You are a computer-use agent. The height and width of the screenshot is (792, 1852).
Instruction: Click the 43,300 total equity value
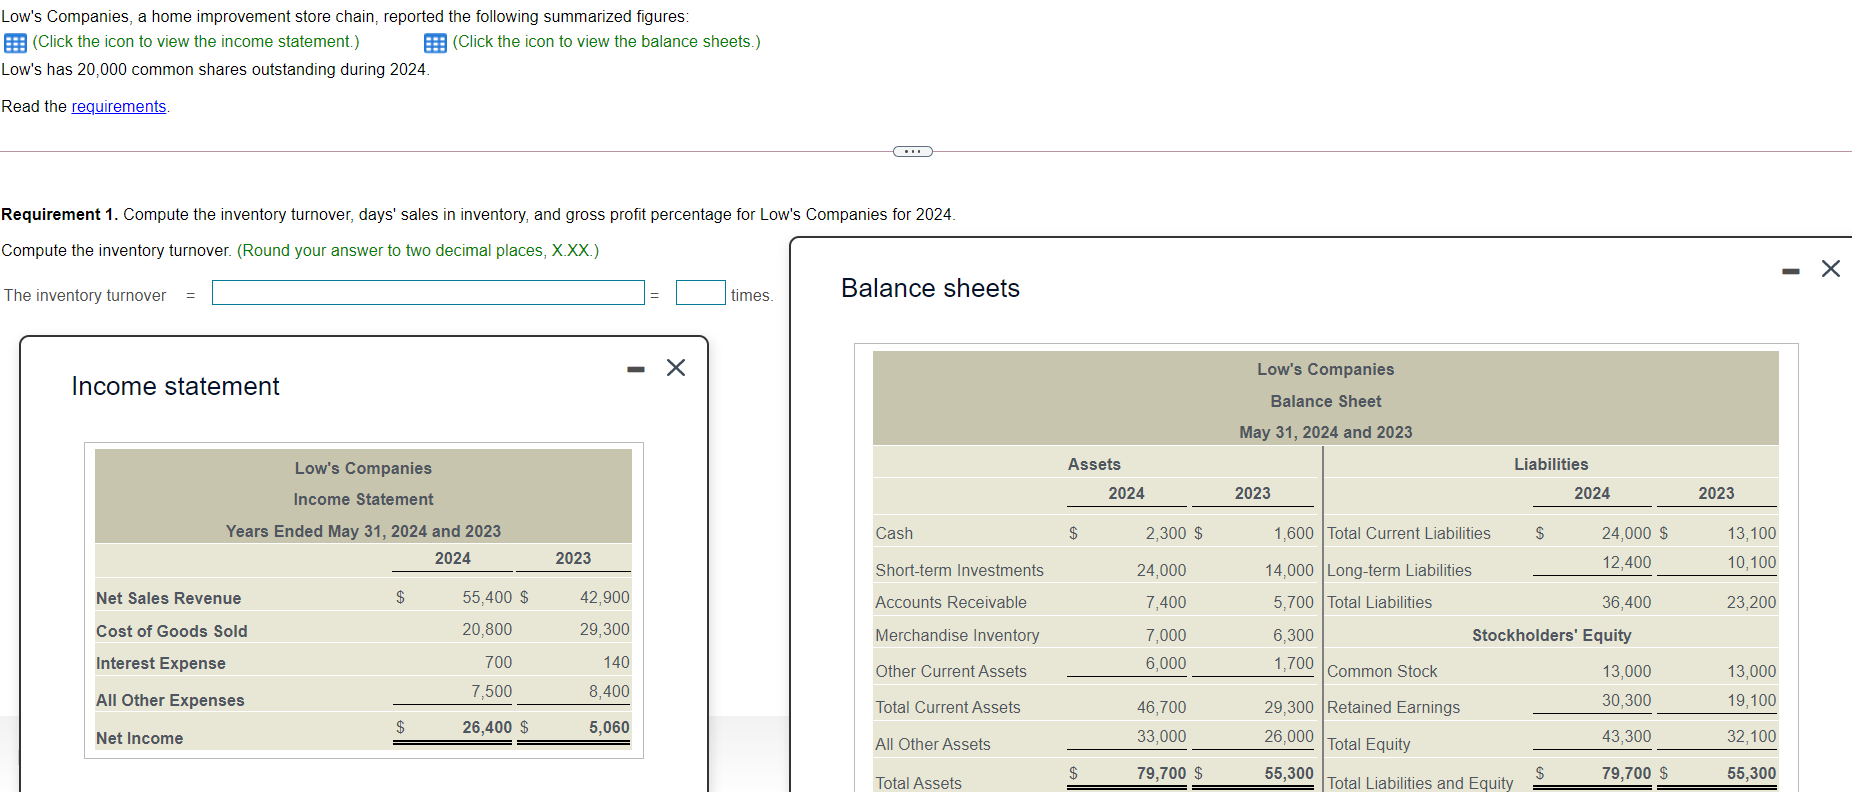pyautogui.click(x=1626, y=736)
